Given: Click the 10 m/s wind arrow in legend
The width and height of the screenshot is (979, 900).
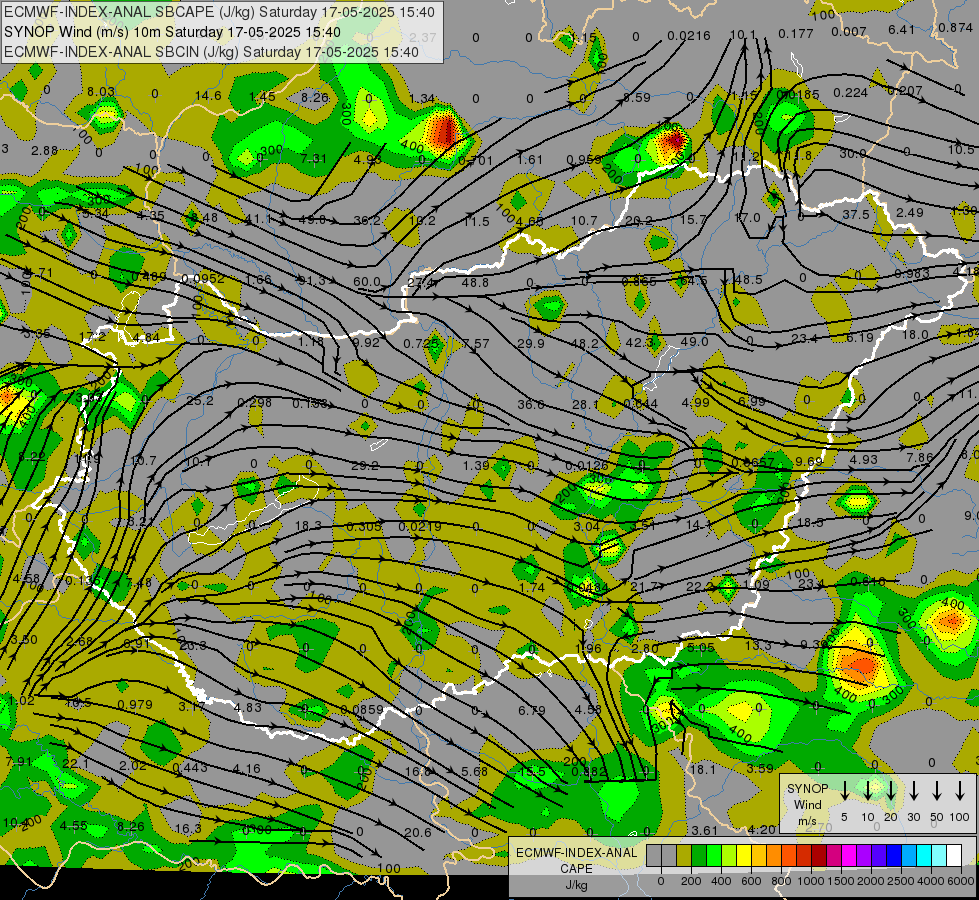Looking at the screenshot, I should 867,791.
